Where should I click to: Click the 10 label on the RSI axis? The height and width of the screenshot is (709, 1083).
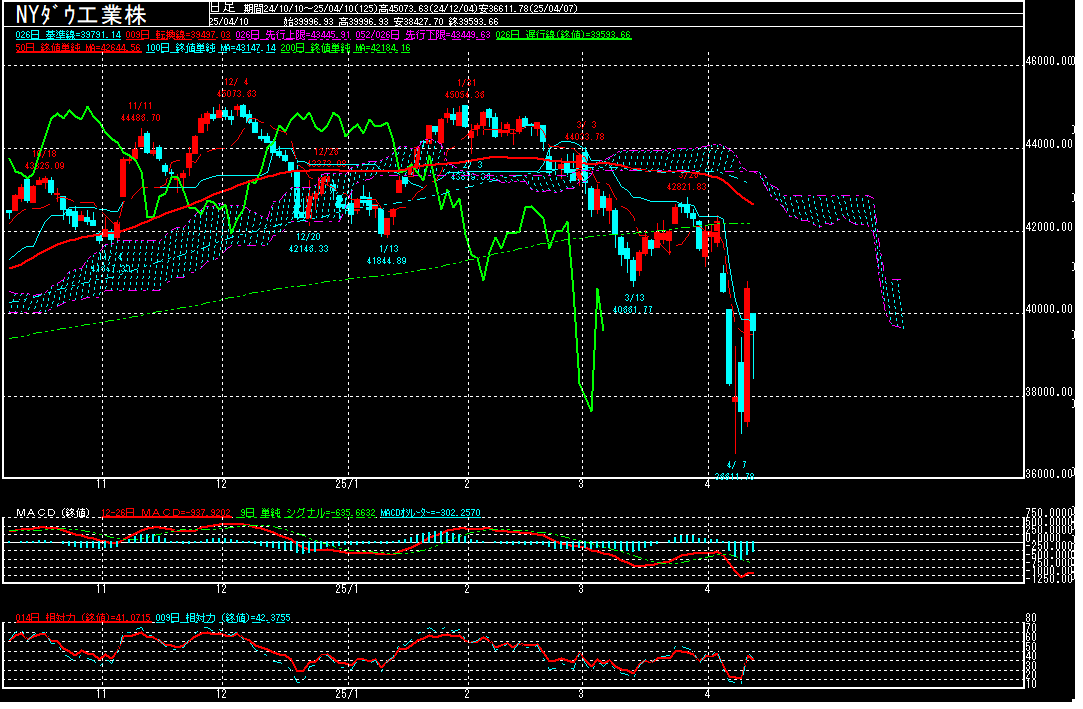click(1031, 683)
